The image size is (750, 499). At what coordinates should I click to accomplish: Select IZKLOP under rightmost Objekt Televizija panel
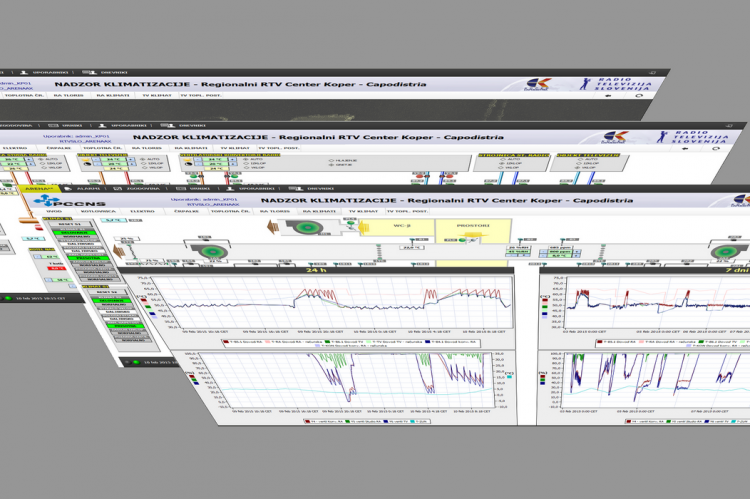point(579,163)
